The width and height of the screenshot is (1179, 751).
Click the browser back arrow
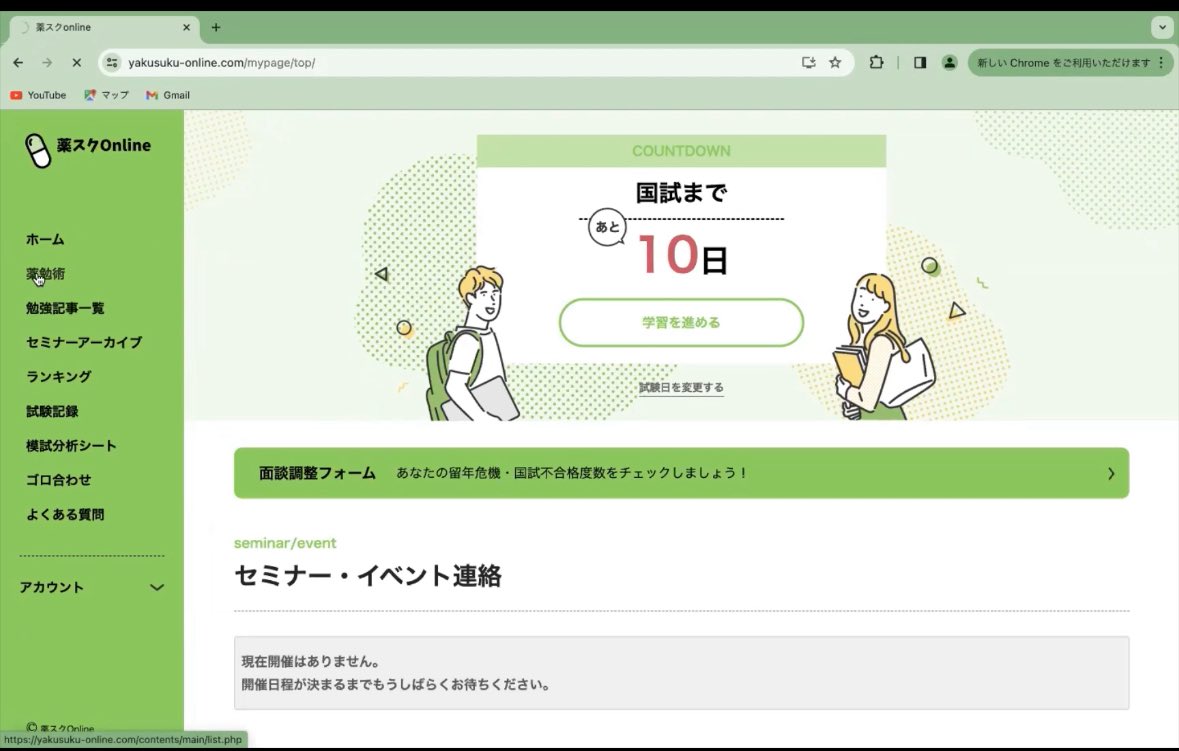coord(18,62)
